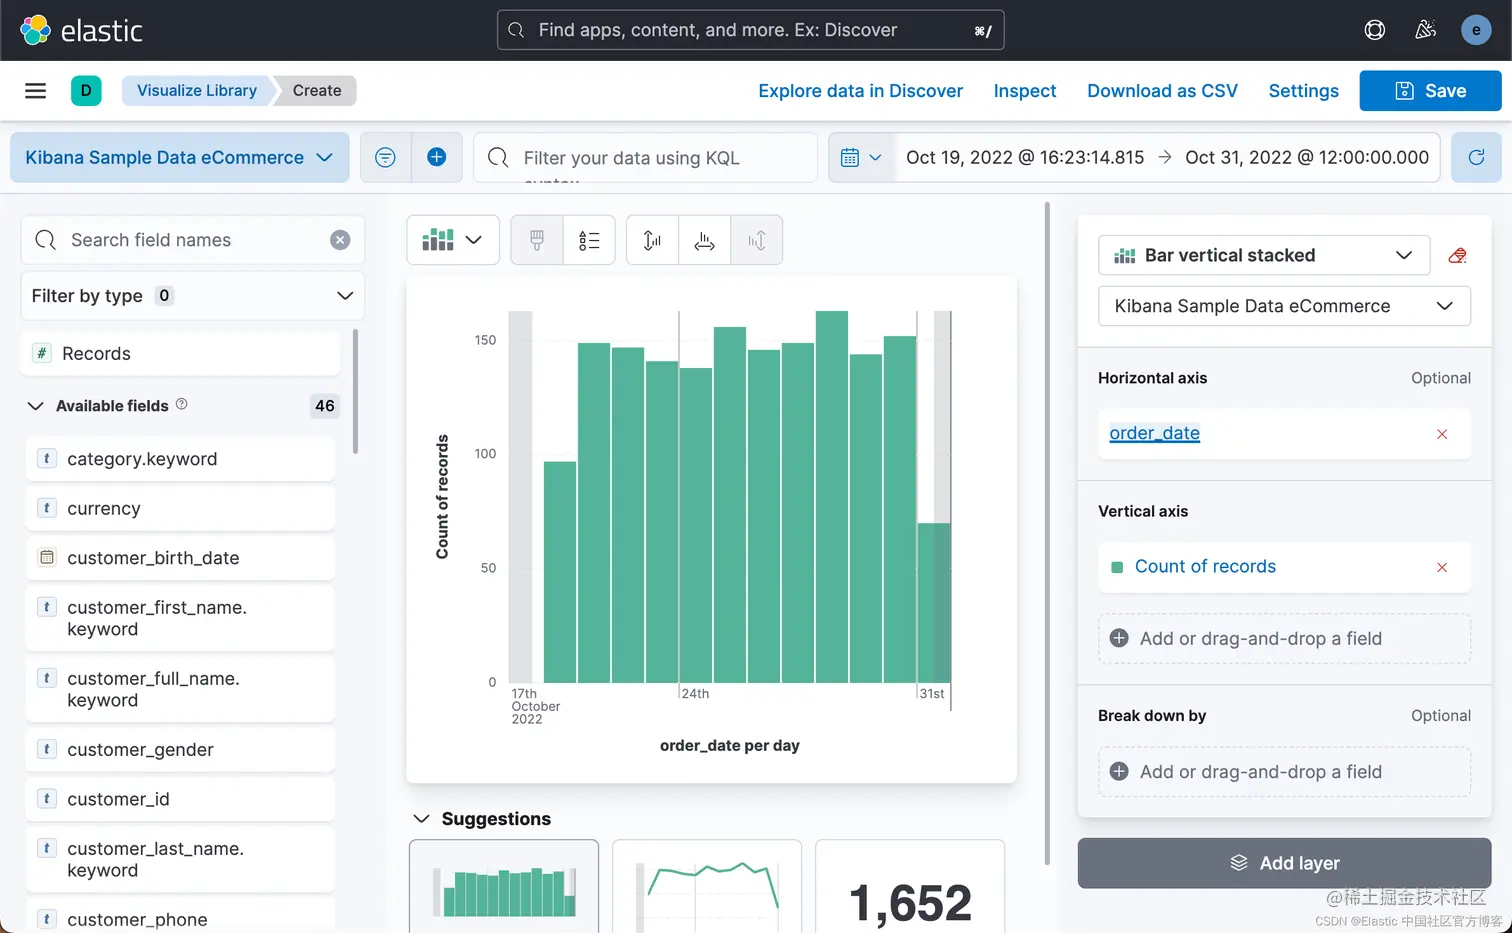Open the left axis settings icon
This screenshot has width=1512, height=933.
coord(652,240)
